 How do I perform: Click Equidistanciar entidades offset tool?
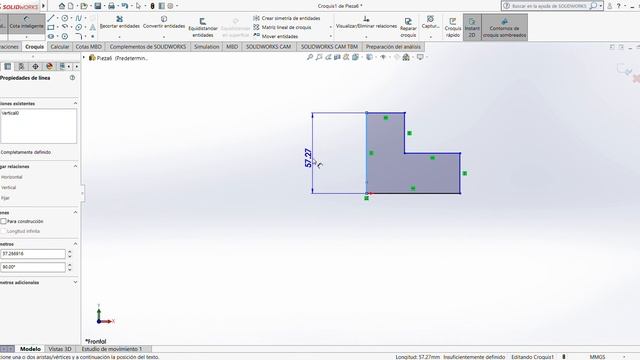click(203, 27)
